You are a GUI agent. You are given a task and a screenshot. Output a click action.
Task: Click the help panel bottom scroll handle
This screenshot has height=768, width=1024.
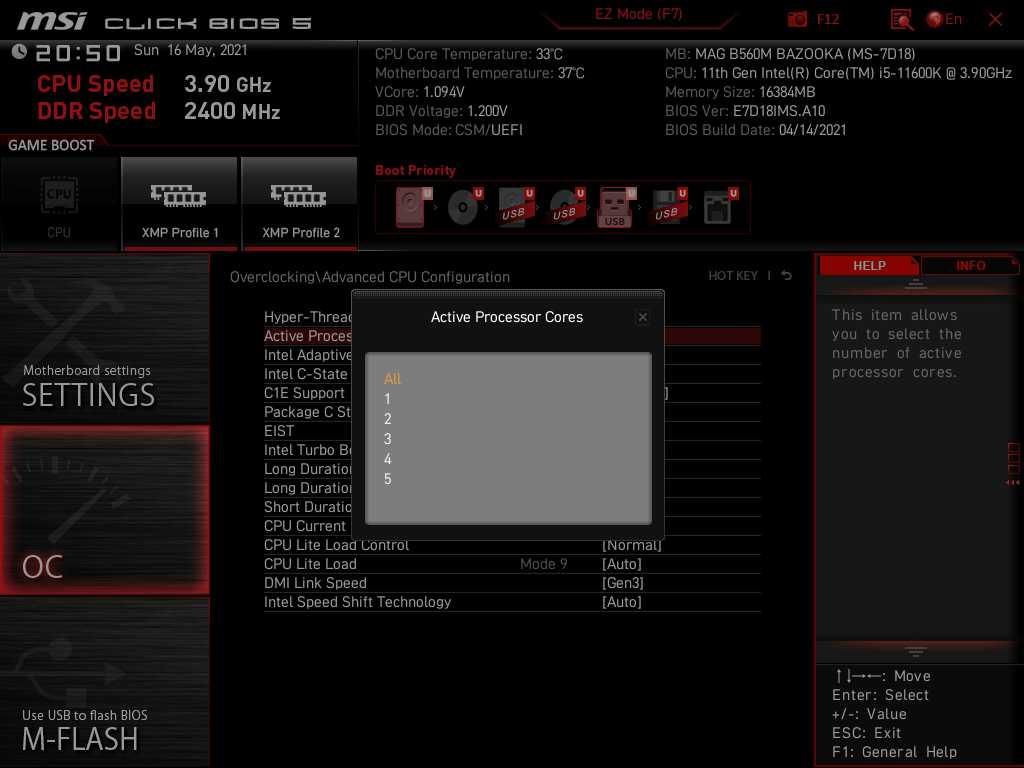pos(916,652)
